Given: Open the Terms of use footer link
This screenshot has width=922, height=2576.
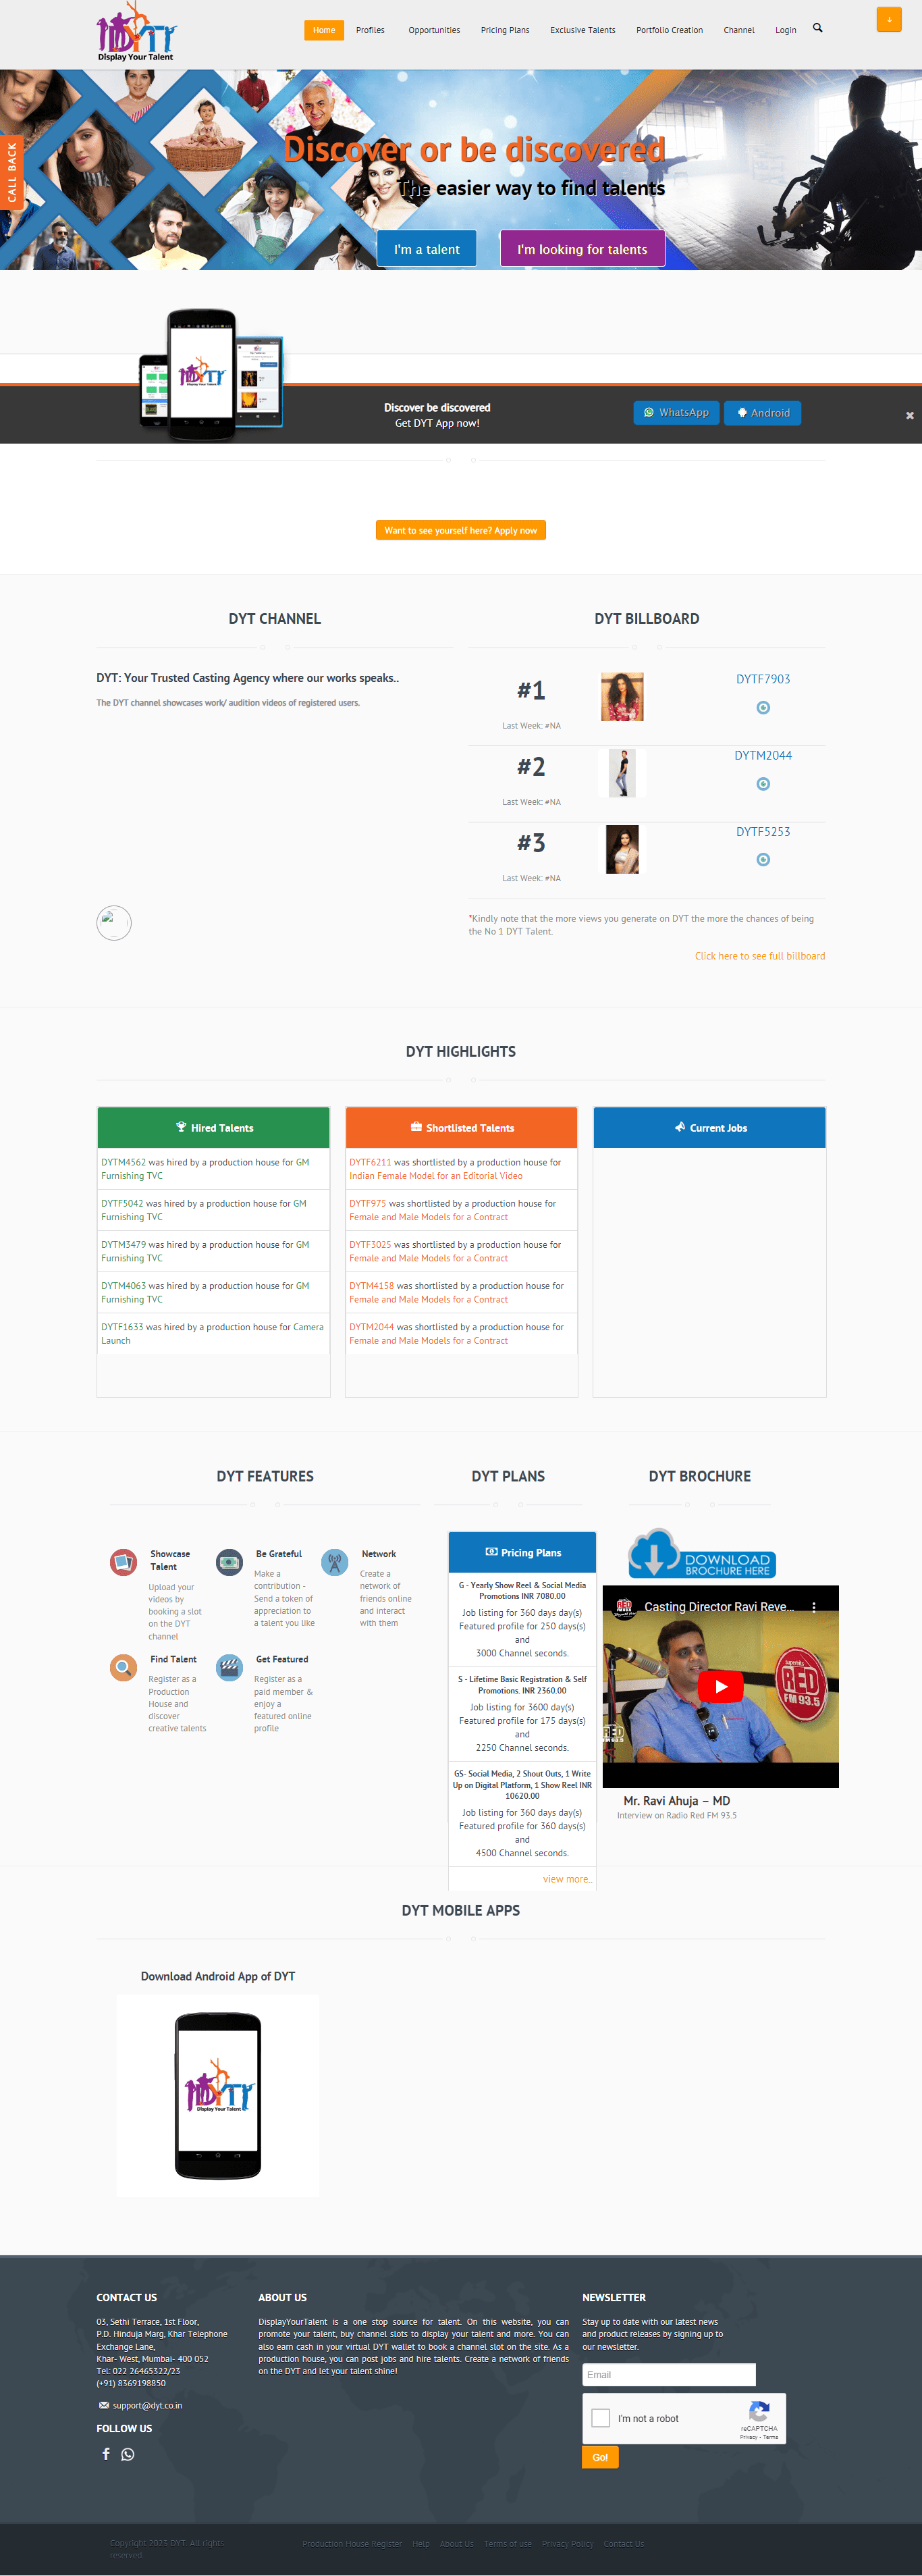Looking at the screenshot, I should [x=508, y=2543].
